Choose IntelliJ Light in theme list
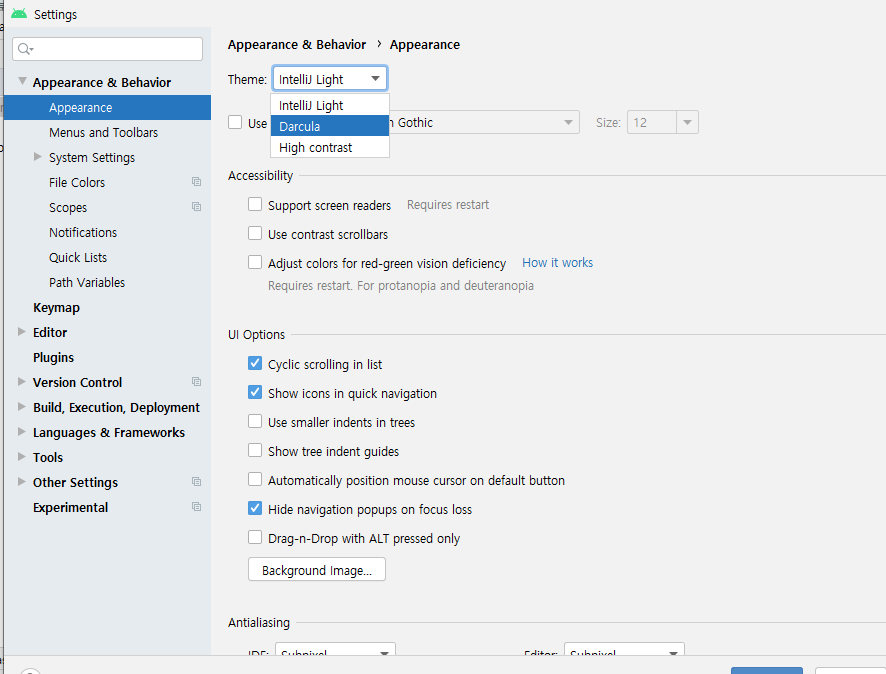Image resolution: width=886 pixels, height=674 pixels. pos(330,105)
